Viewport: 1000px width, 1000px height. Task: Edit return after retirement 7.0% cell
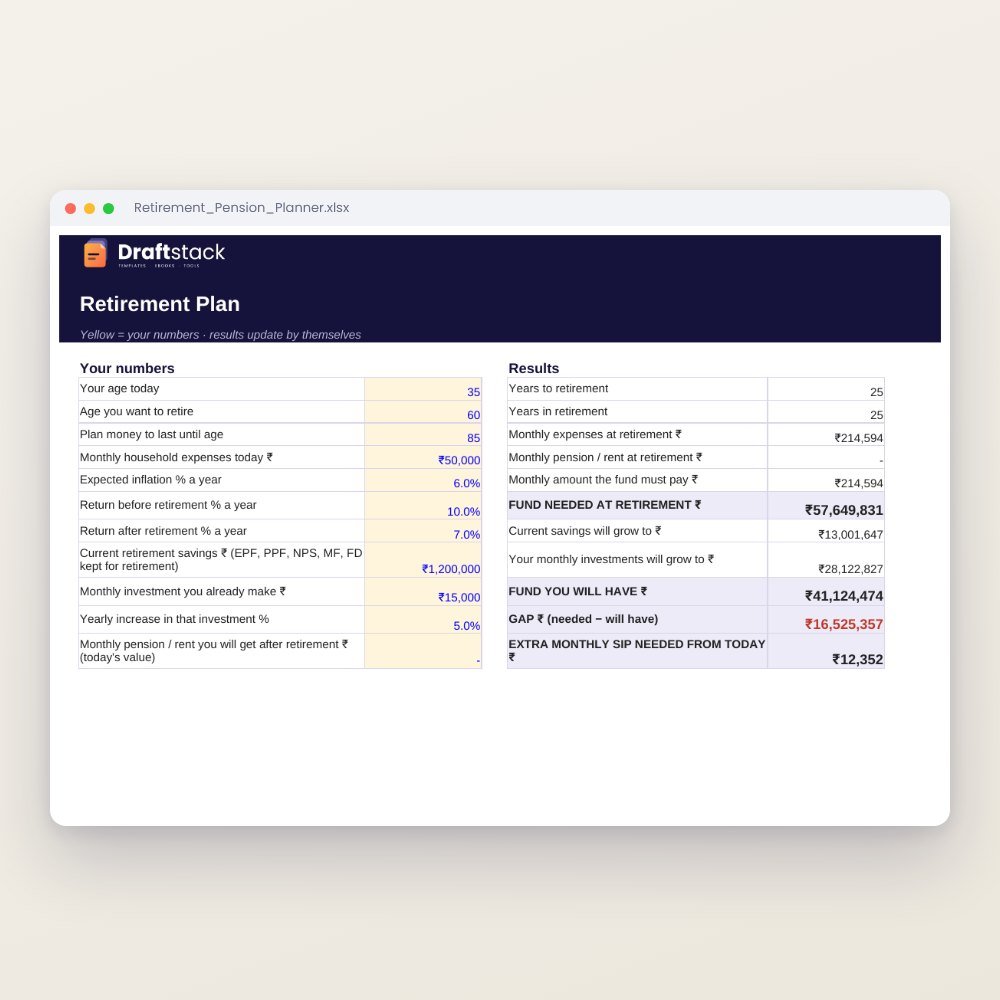pos(423,531)
